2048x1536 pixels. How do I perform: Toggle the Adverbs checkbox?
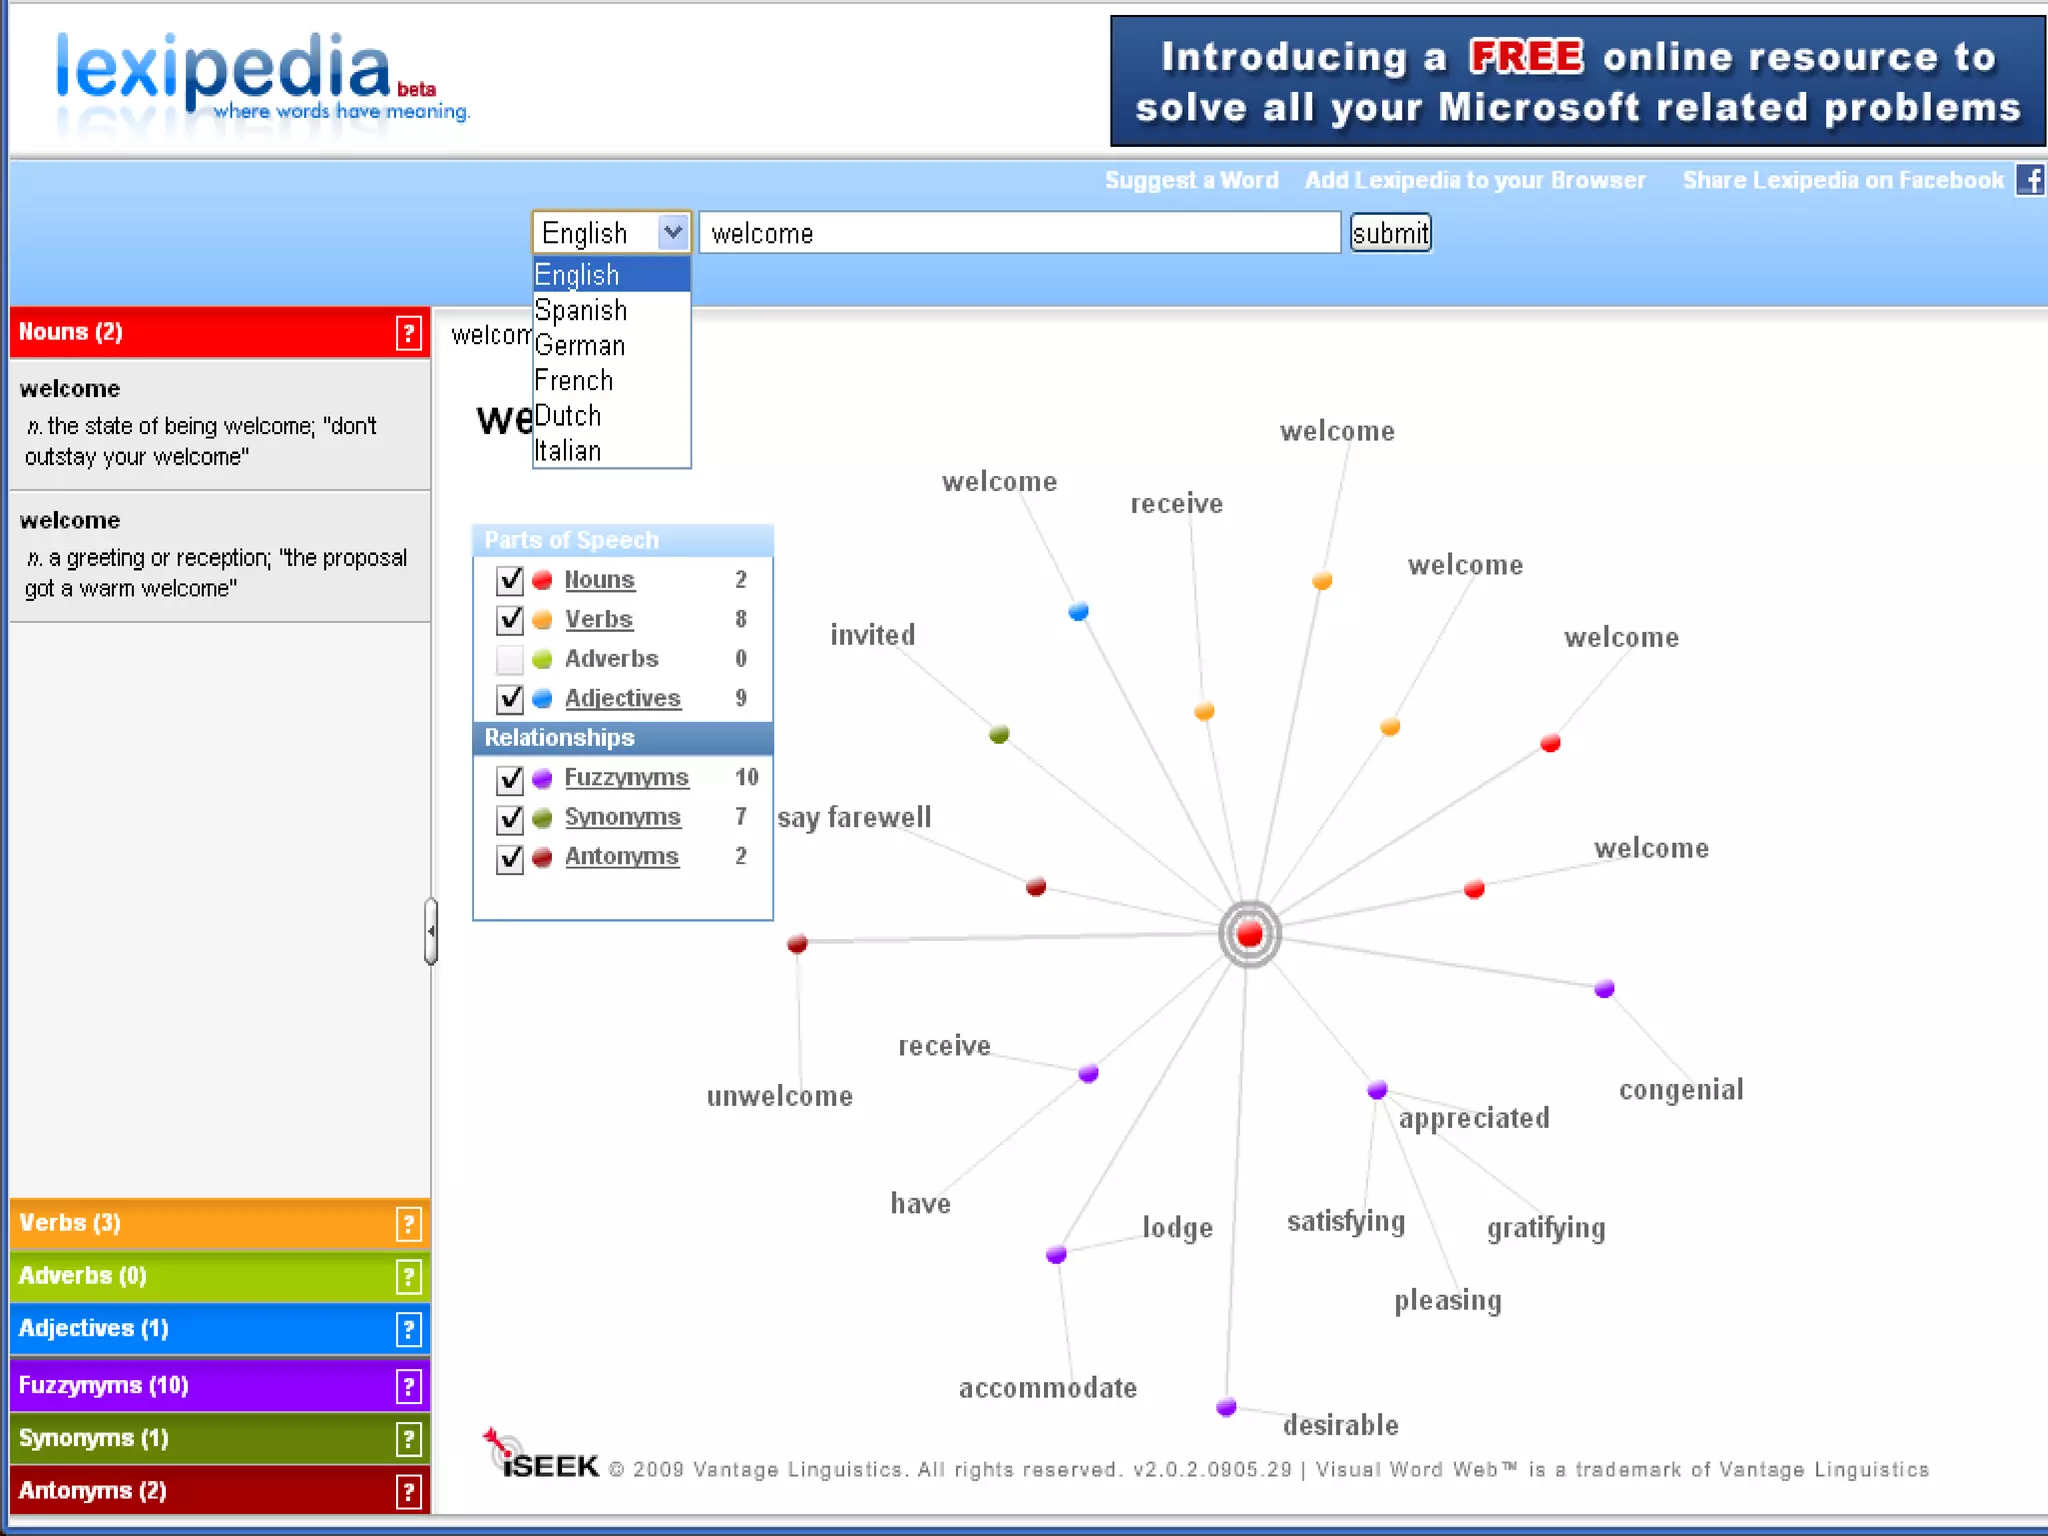pos(510,659)
